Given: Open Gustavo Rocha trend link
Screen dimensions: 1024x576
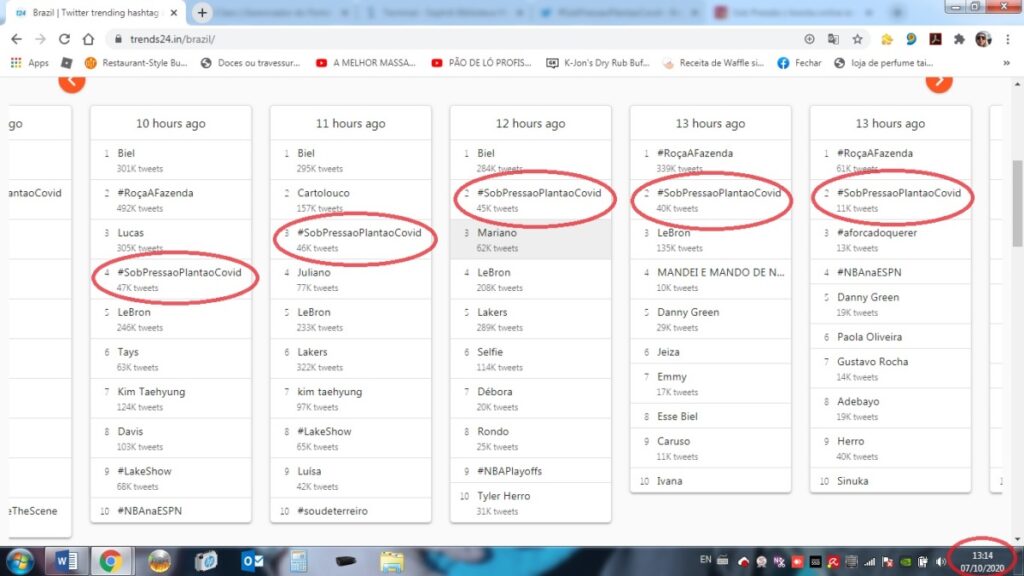Looking at the screenshot, I should 872,362.
